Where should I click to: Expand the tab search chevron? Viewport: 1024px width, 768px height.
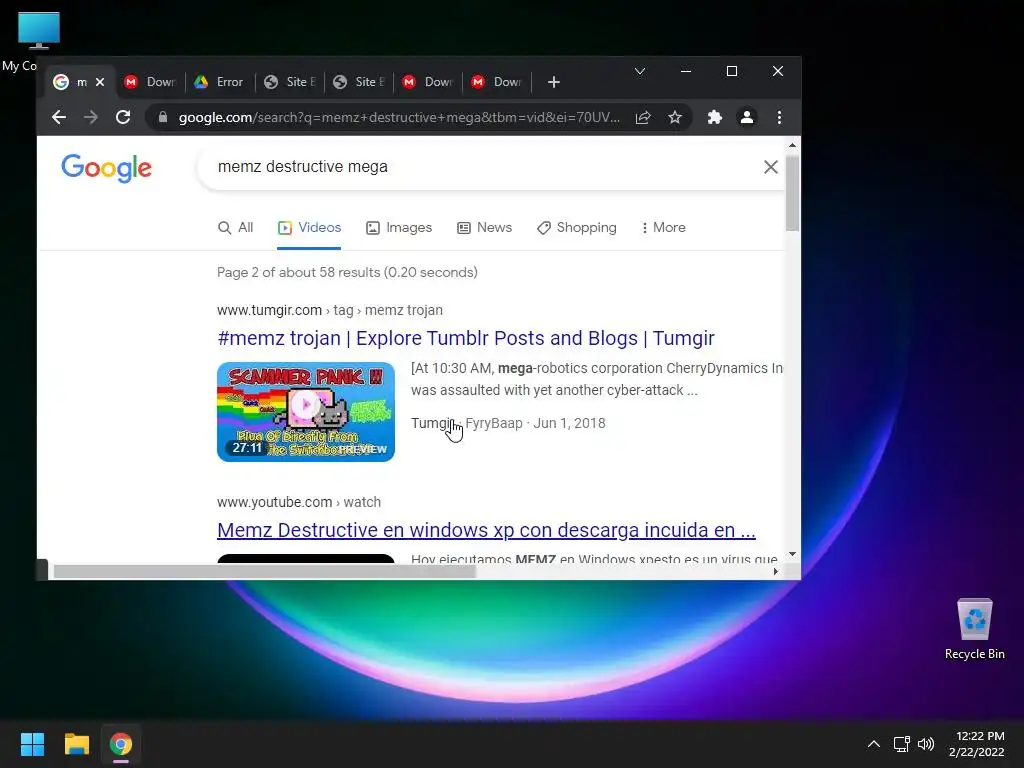(640, 71)
